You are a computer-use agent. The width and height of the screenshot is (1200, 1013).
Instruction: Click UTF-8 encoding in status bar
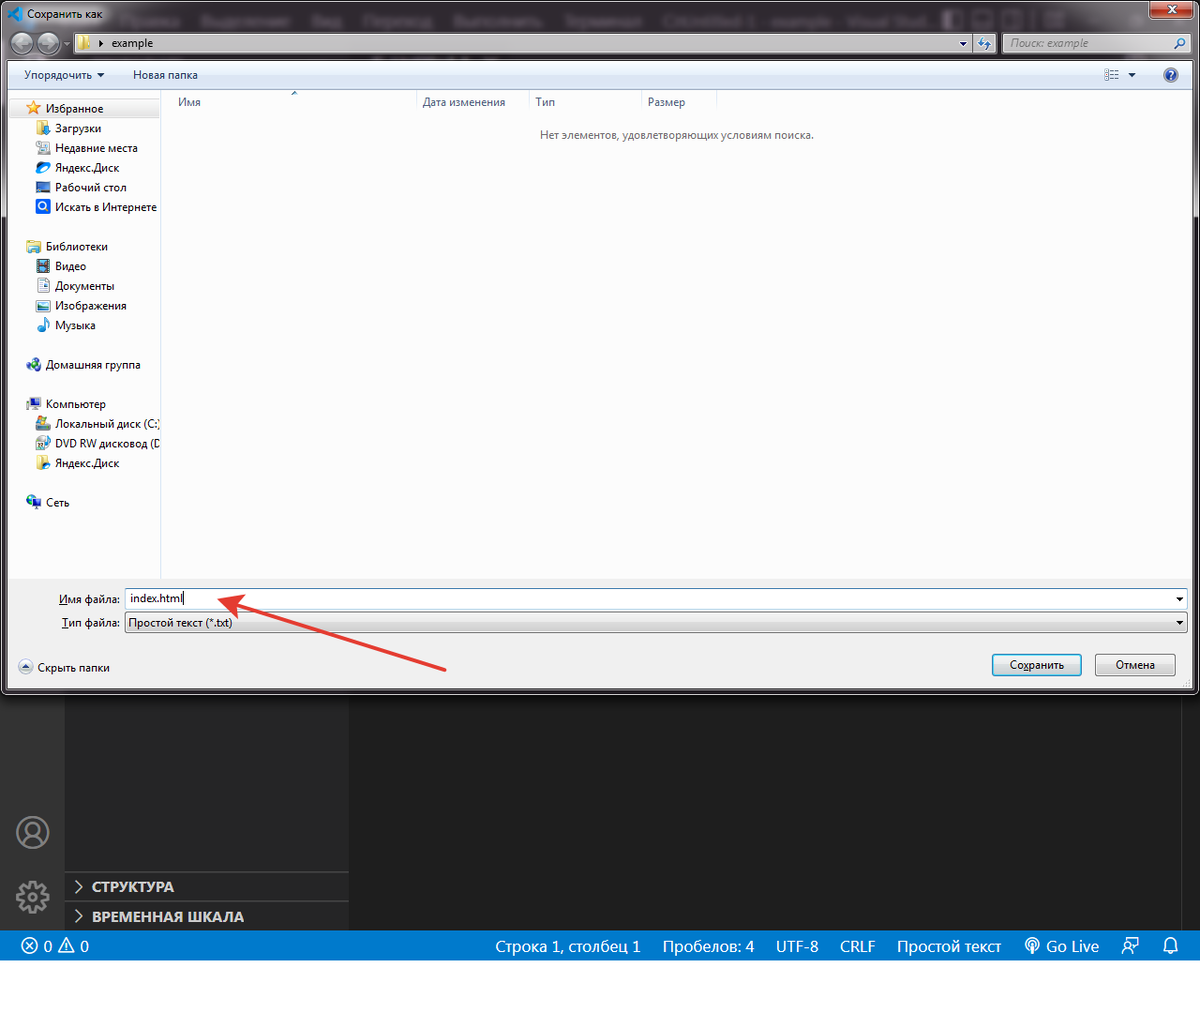coord(797,946)
